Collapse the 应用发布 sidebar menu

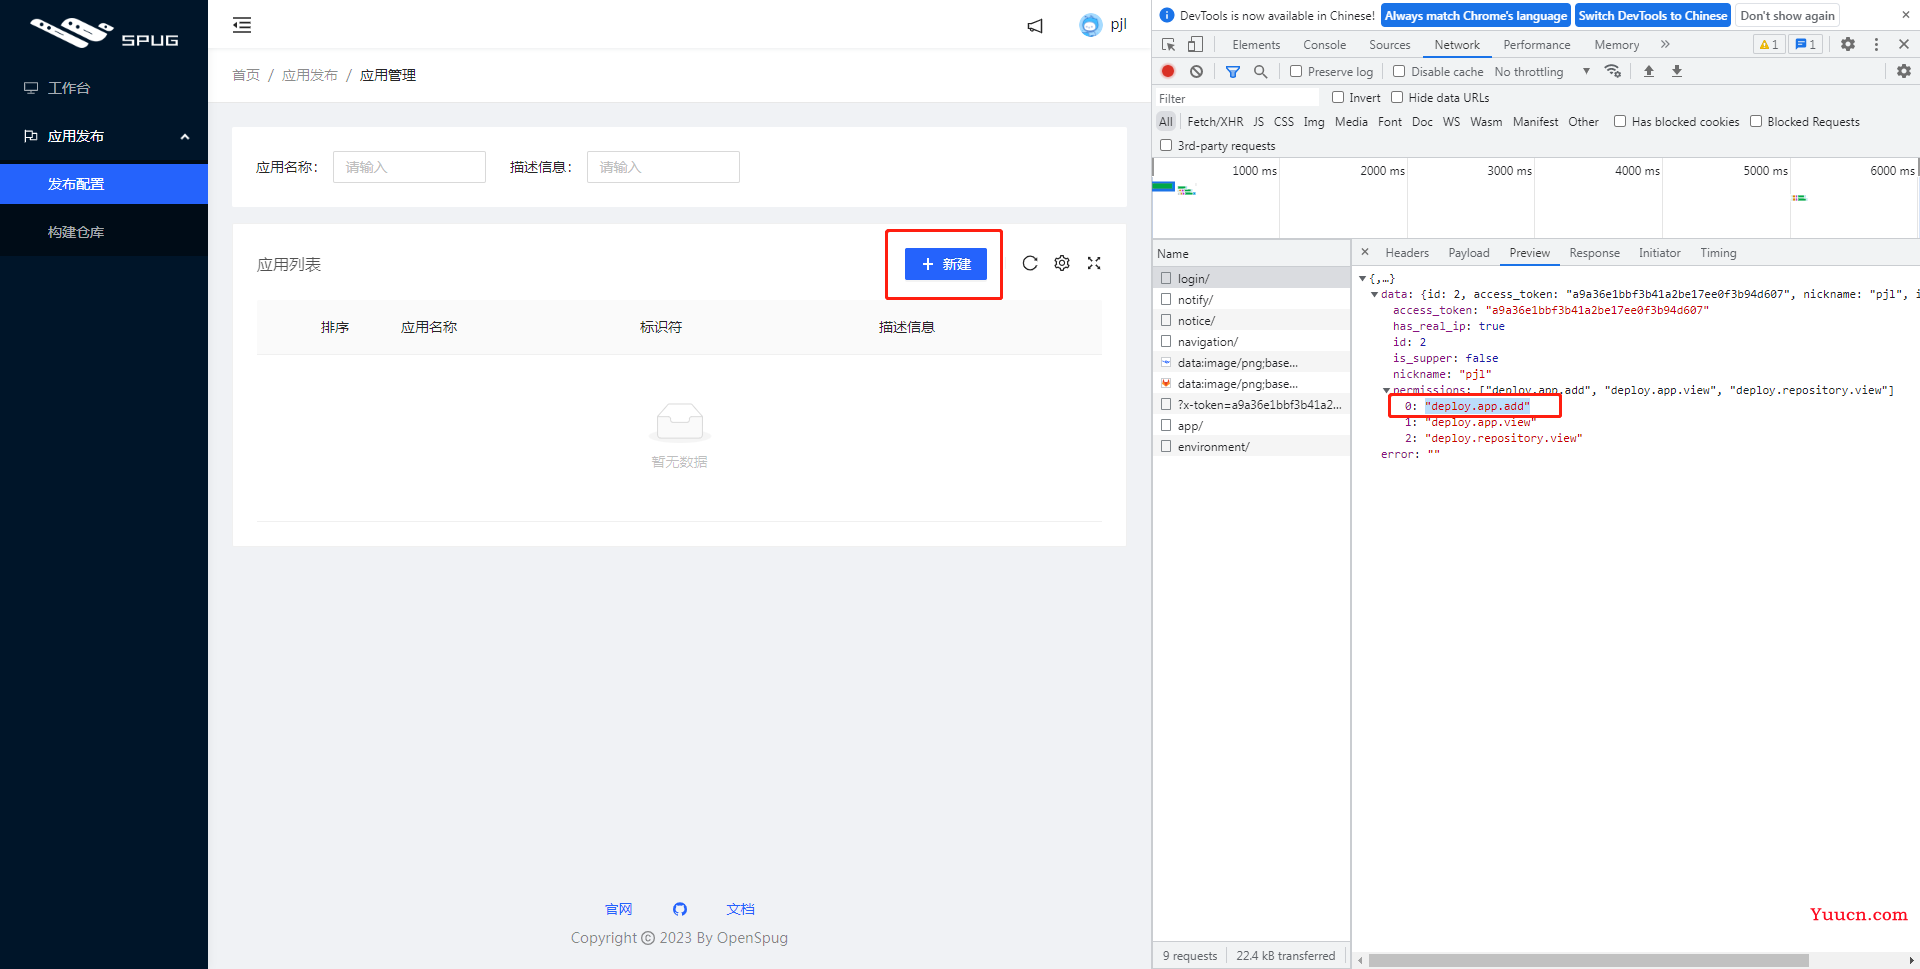[104, 136]
